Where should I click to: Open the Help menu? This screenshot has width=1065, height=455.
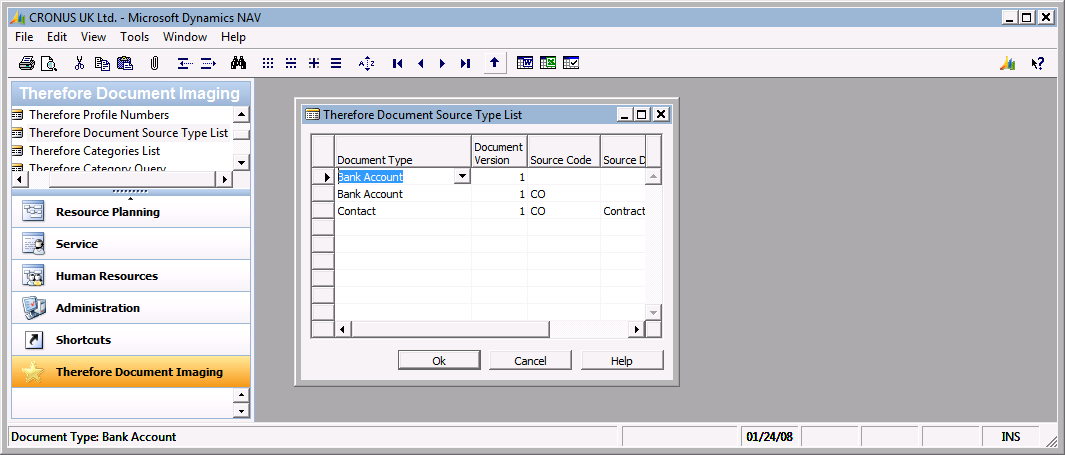[x=233, y=37]
